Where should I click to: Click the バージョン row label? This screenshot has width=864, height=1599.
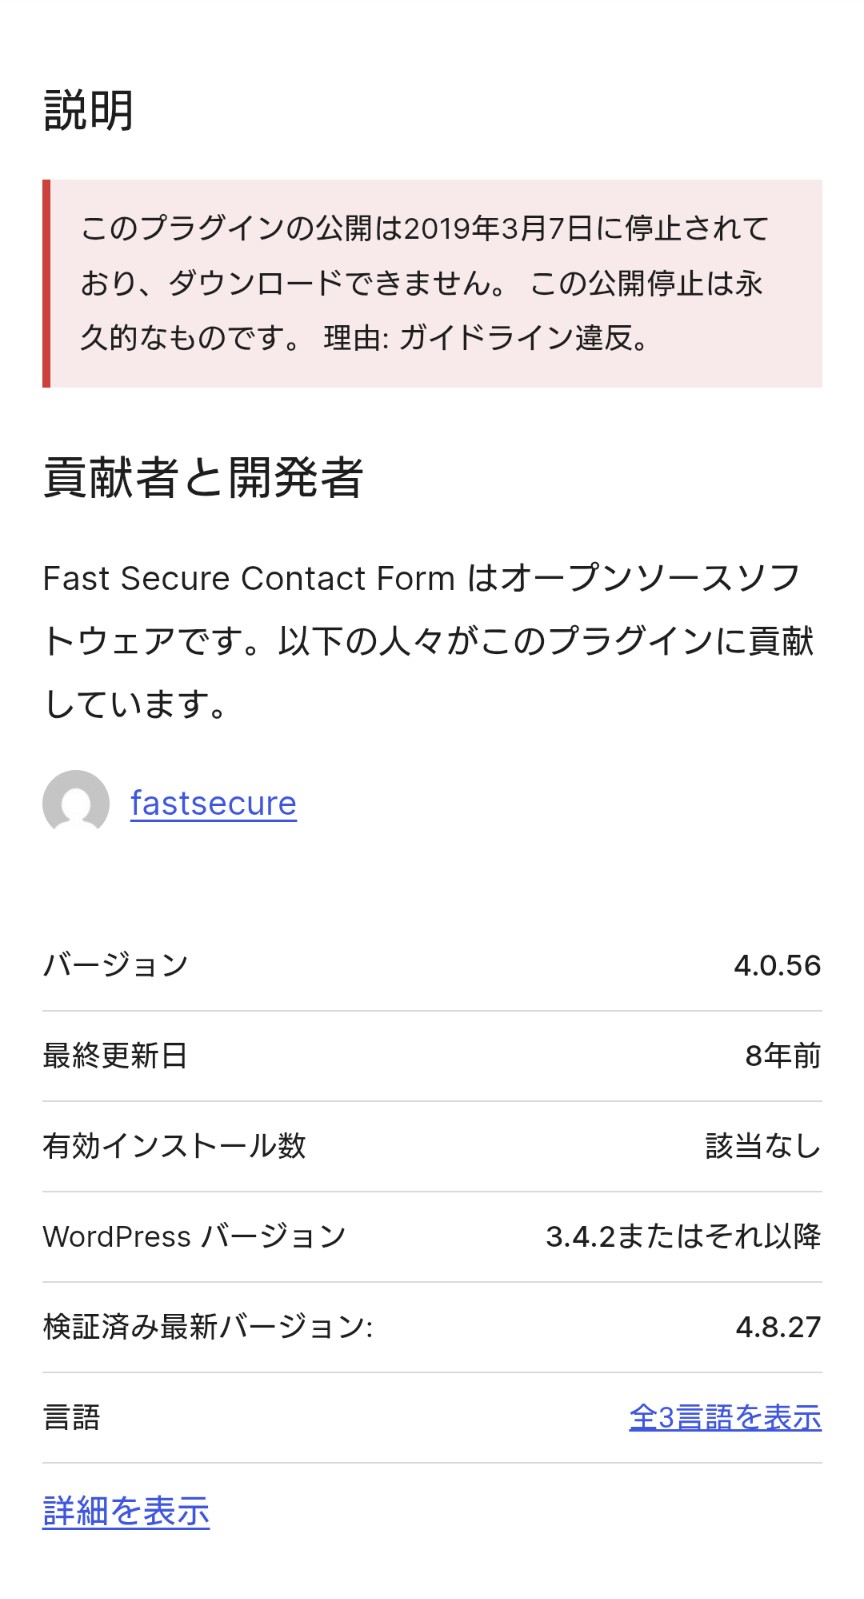[115, 965]
